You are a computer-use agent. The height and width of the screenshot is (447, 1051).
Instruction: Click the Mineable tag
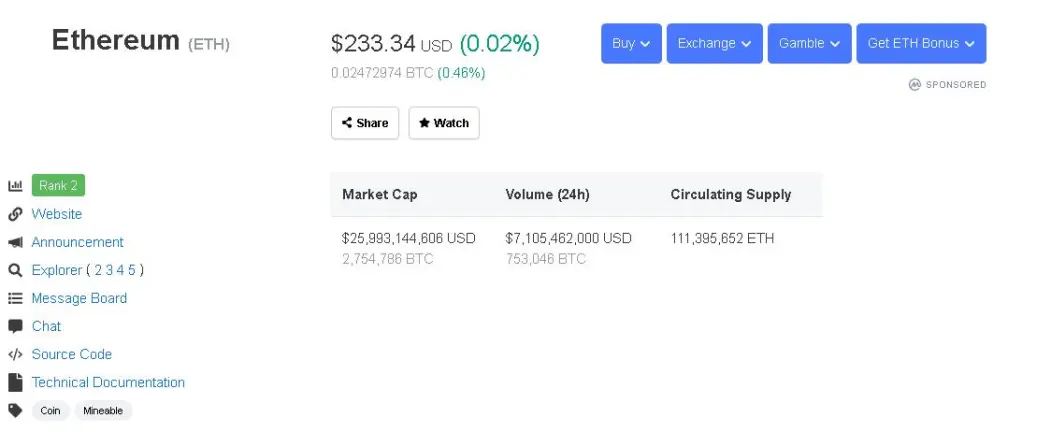pyautogui.click(x=103, y=411)
